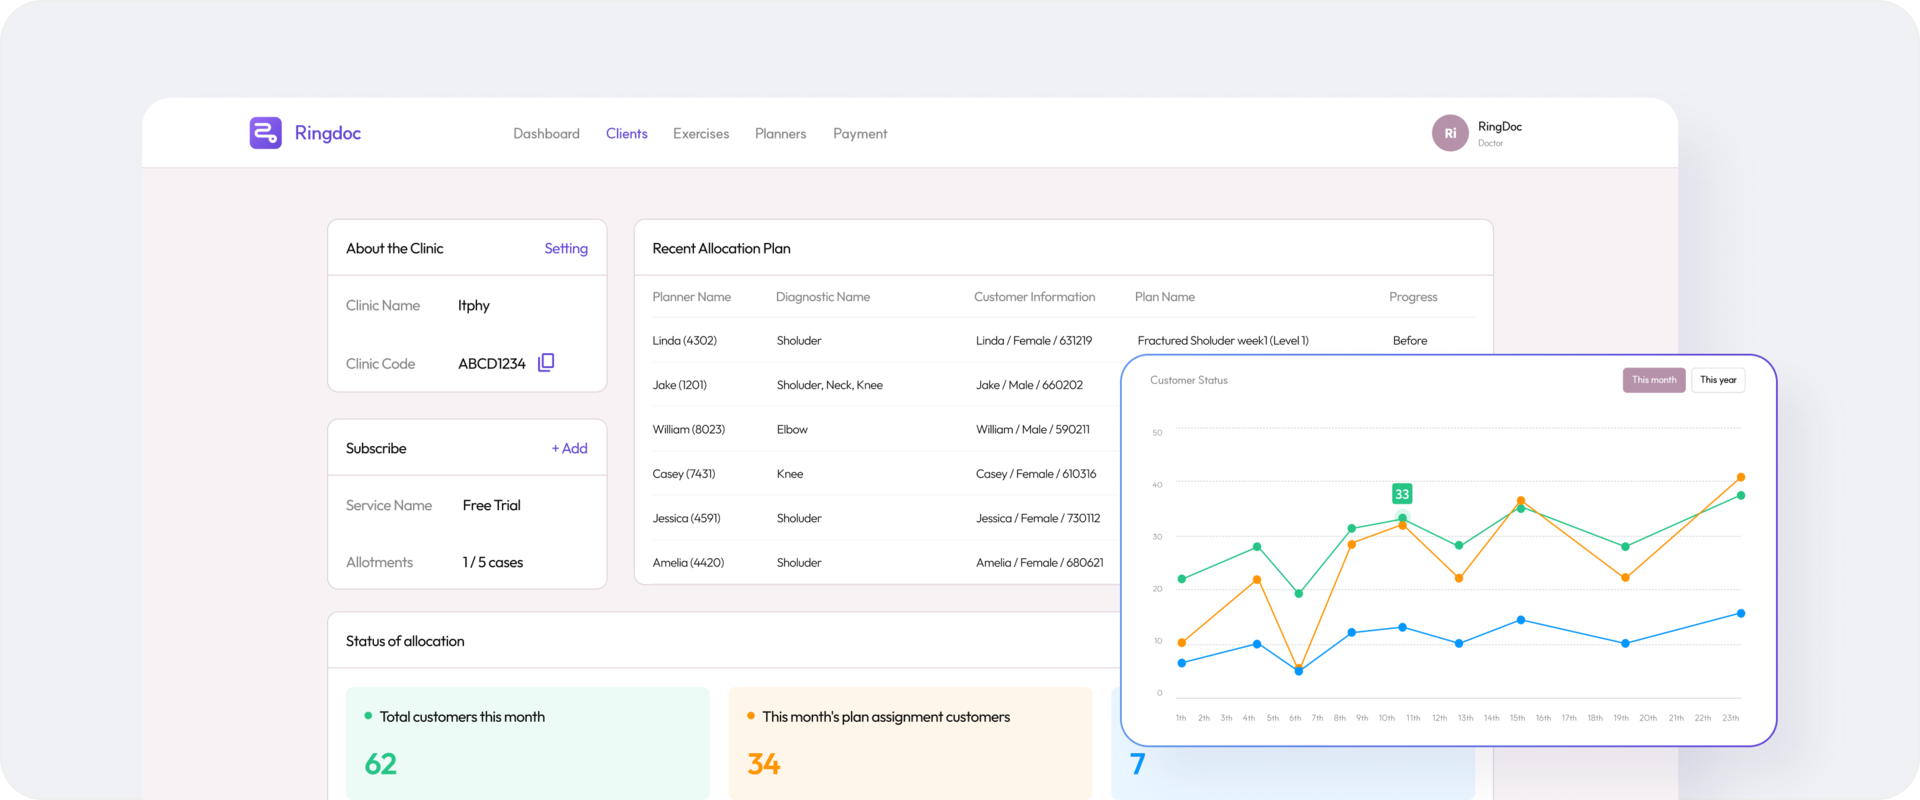This screenshot has height=800, width=1920.
Task: Click the blue data point at 1th
Action: (1182, 663)
